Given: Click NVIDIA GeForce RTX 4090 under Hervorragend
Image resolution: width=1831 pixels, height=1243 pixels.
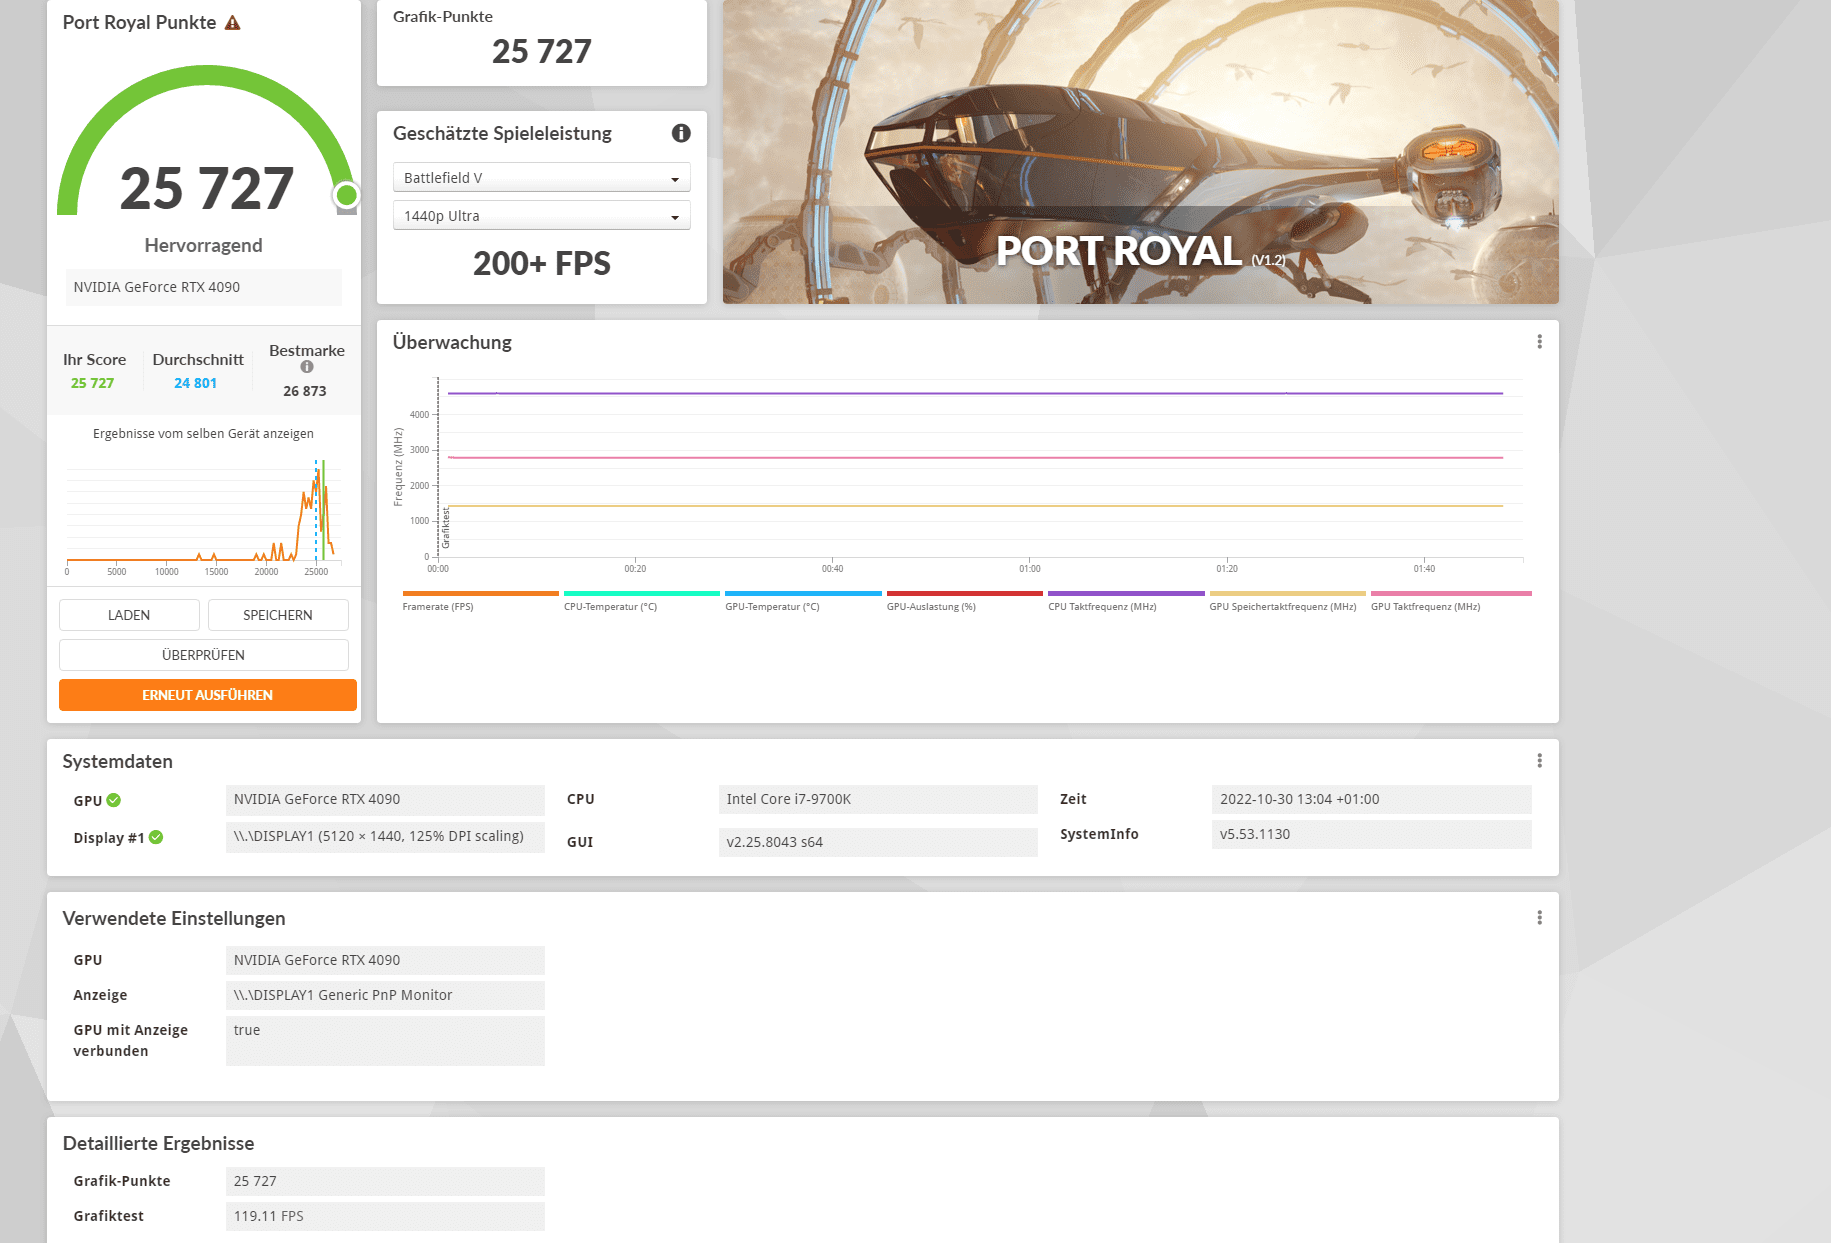Looking at the screenshot, I should pyautogui.click(x=204, y=287).
